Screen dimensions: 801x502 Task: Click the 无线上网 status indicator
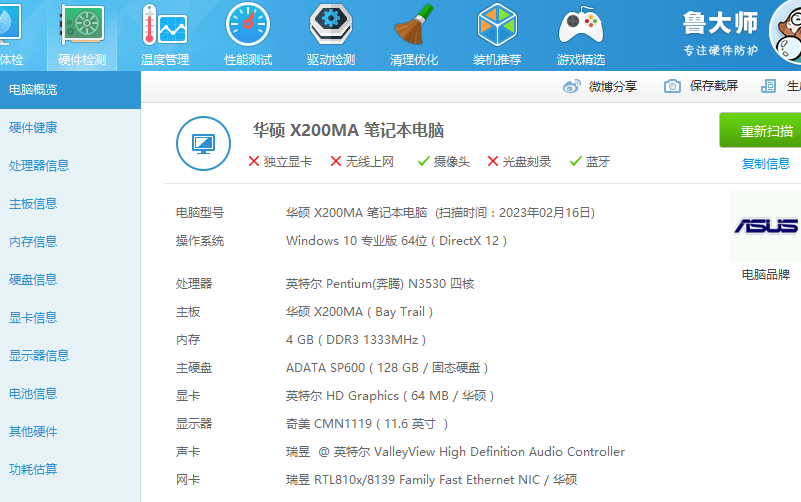pos(362,162)
